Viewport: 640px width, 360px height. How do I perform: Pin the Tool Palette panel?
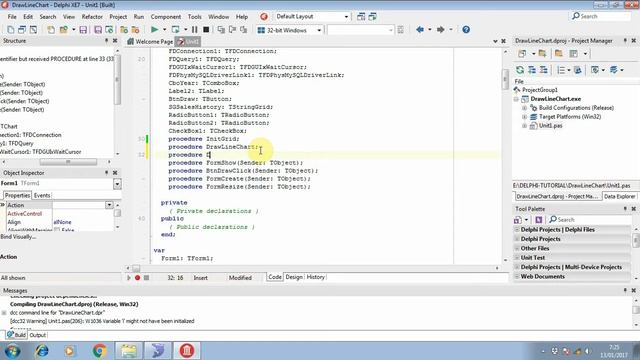(625, 209)
